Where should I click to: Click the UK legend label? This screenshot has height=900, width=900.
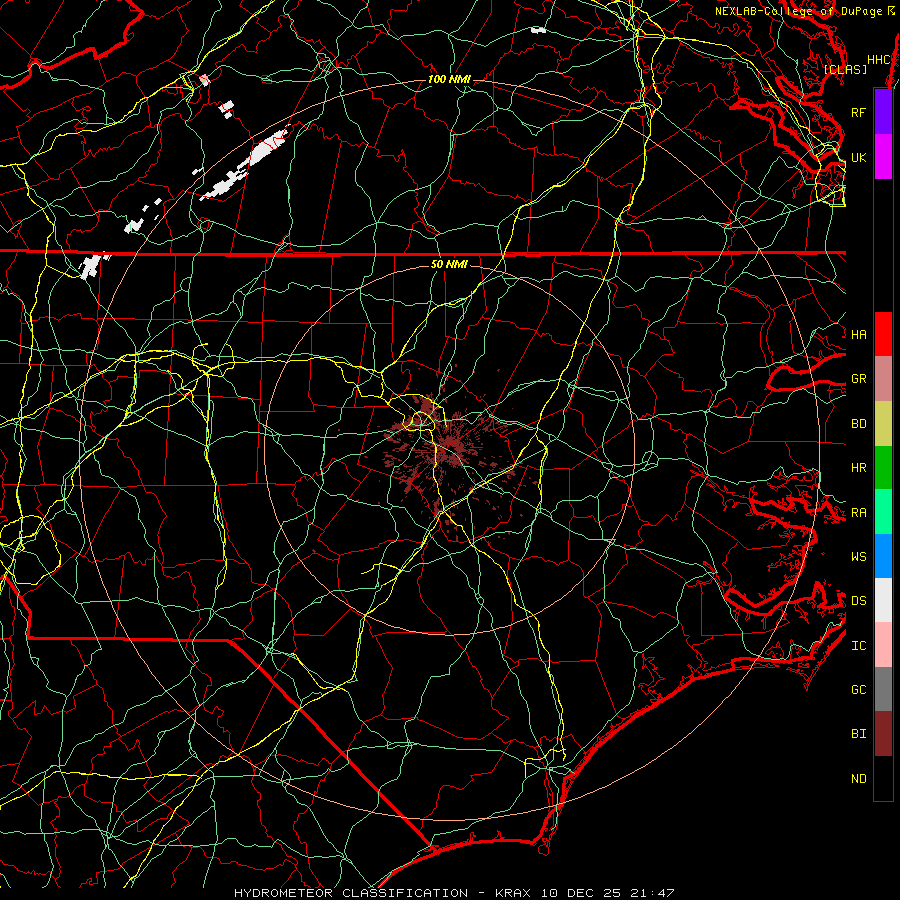(858, 157)
